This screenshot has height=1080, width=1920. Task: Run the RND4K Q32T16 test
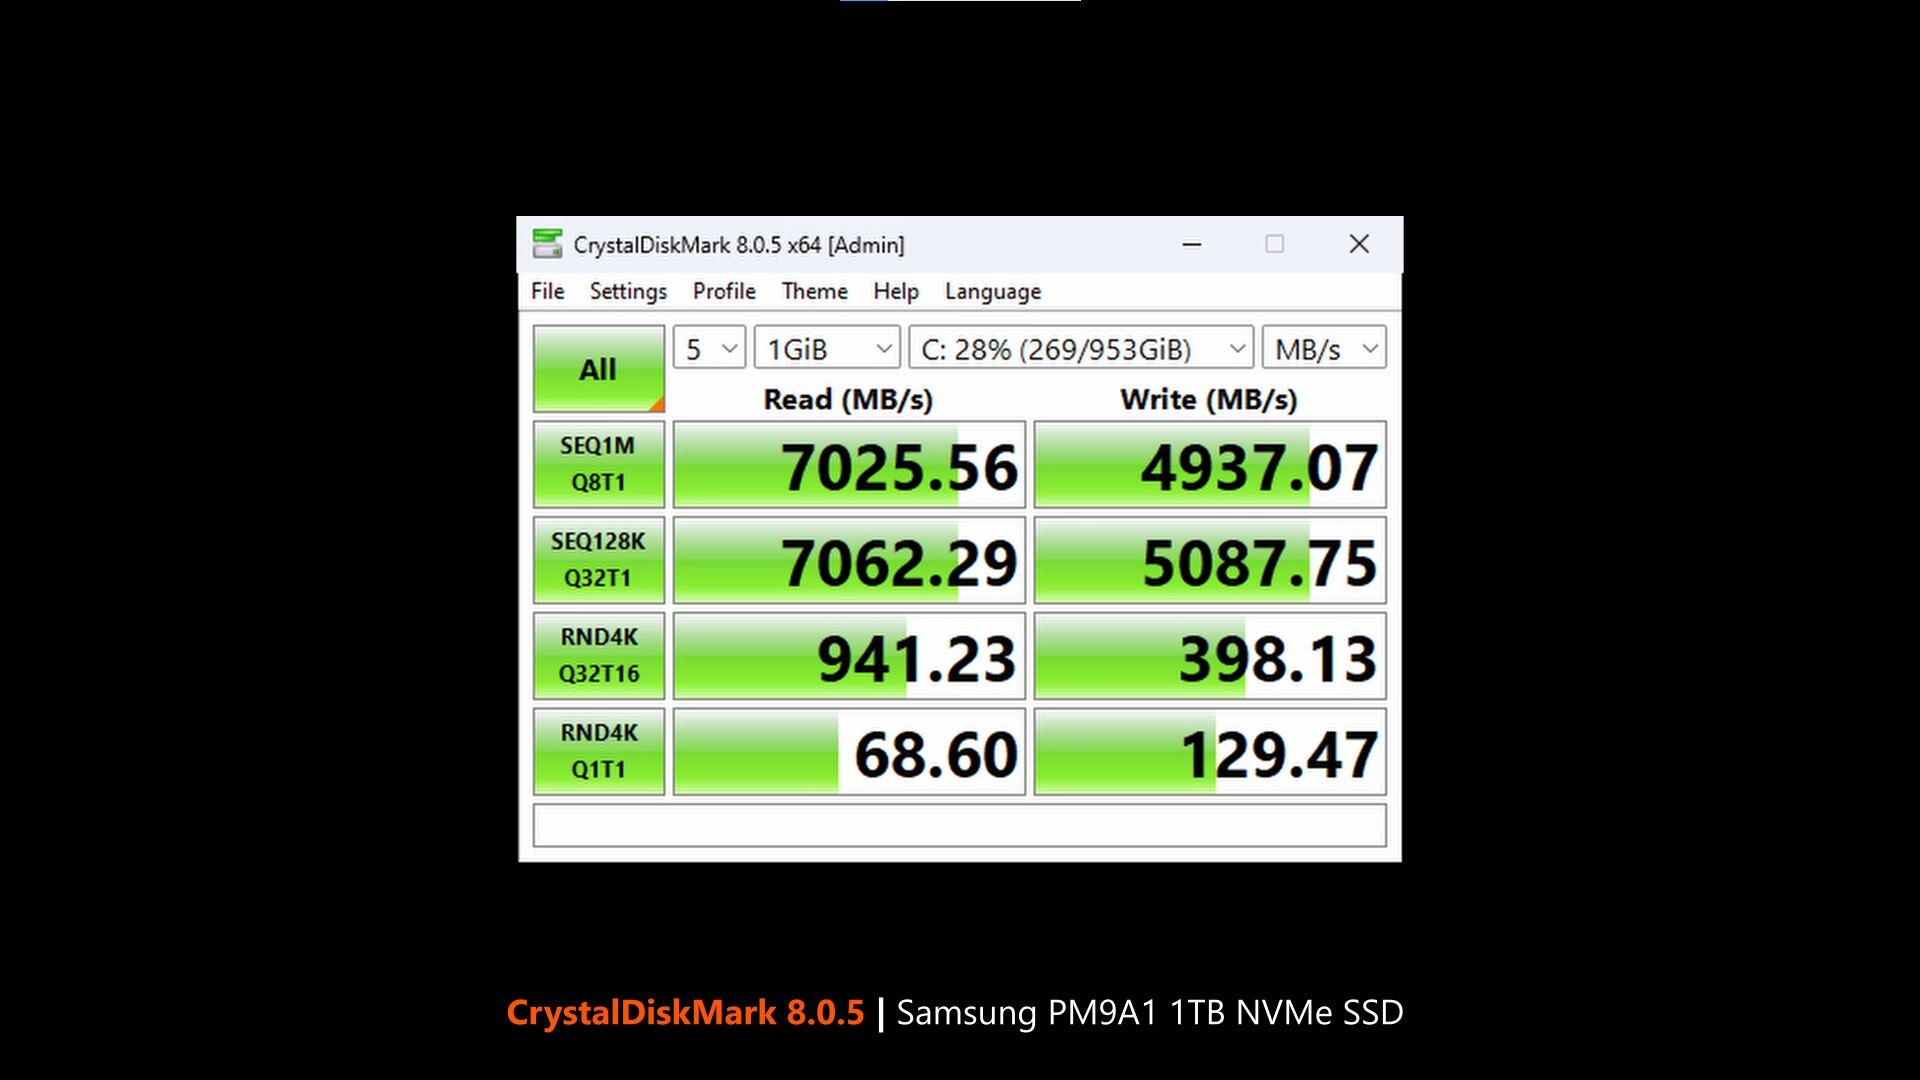pyautogui.click(x=598, y=656)
